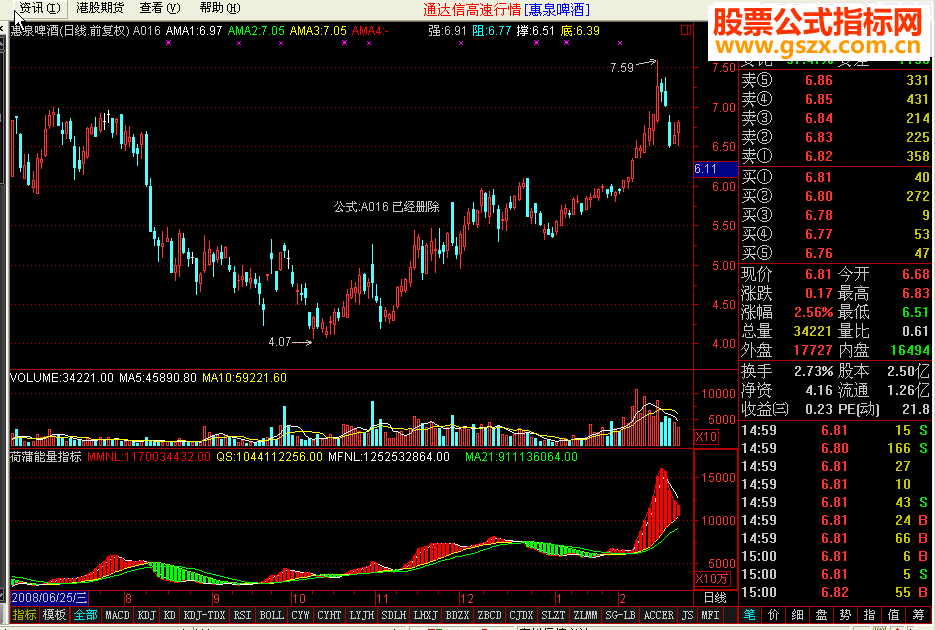Select the 模板 tab
This screenshot has height=630, width=935.
click(54, 615)
